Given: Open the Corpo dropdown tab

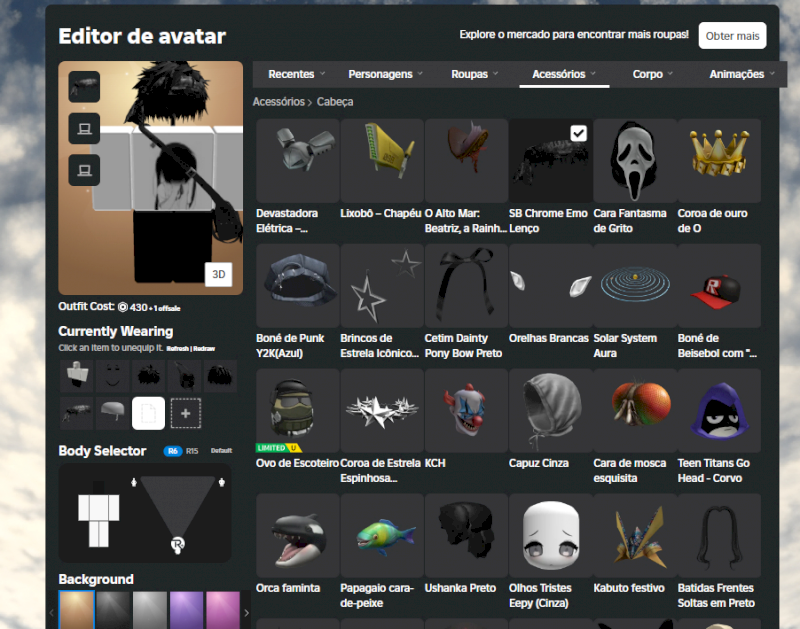Looking at the screenshot, I should [x=653, y=74].
